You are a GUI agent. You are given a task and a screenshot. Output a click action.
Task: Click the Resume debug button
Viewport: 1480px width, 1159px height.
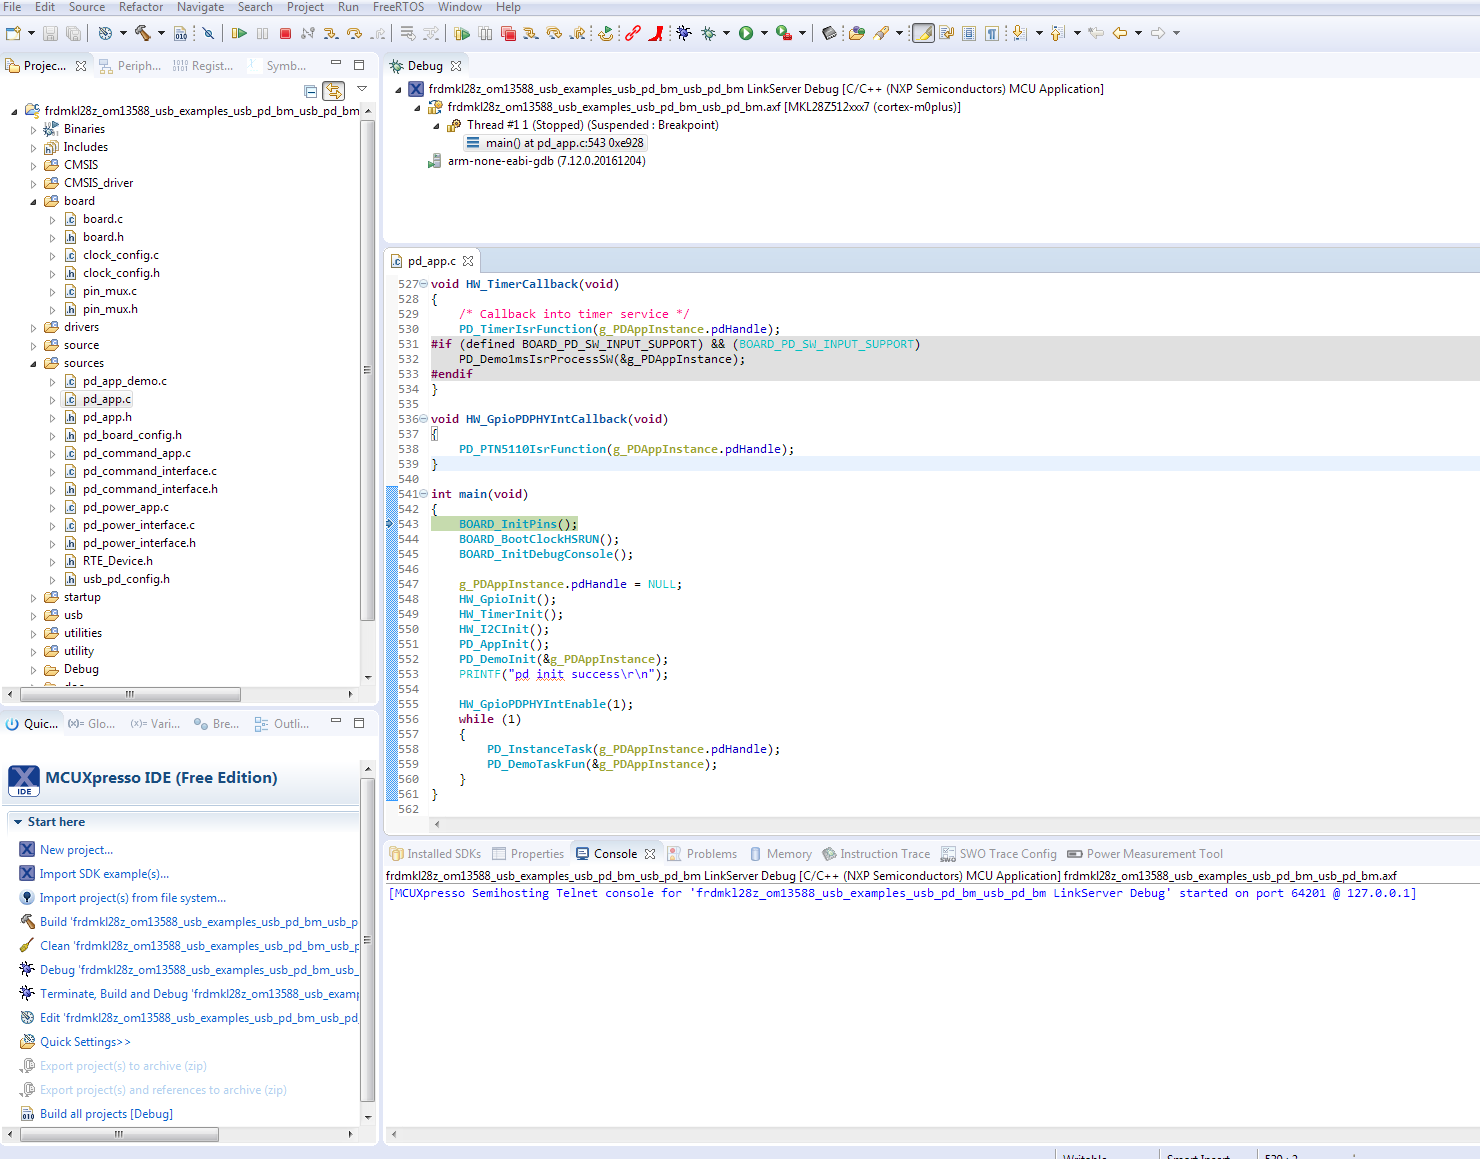pos(239,33)
